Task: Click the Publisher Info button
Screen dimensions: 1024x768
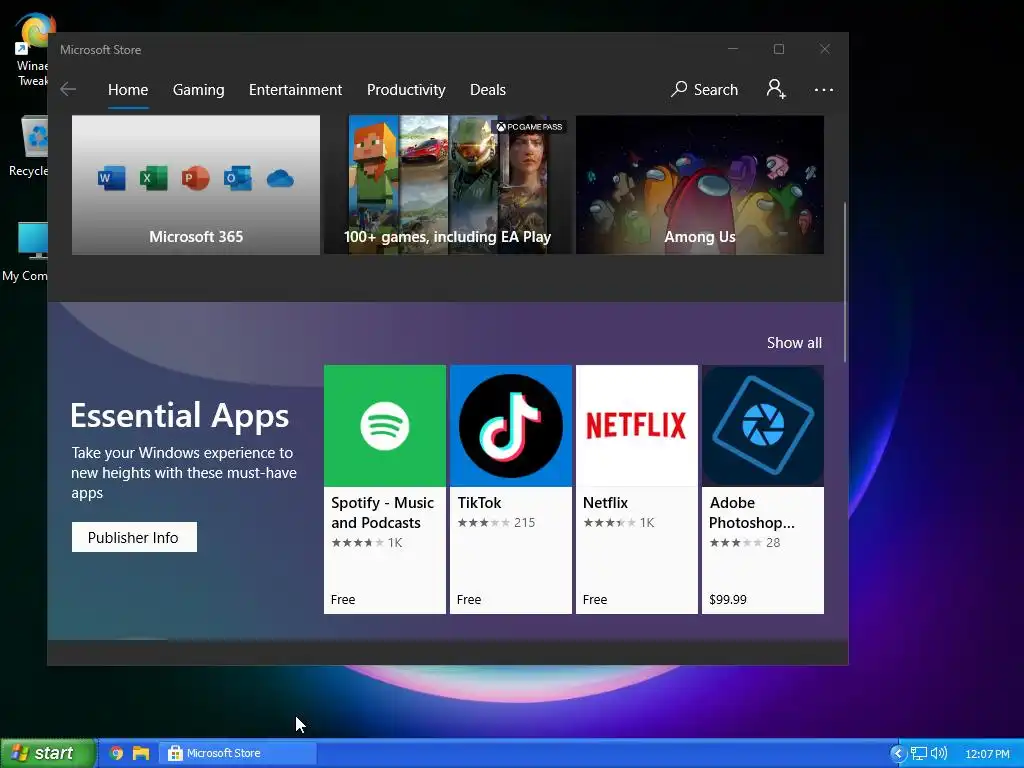Action: [x=134, y=537]
